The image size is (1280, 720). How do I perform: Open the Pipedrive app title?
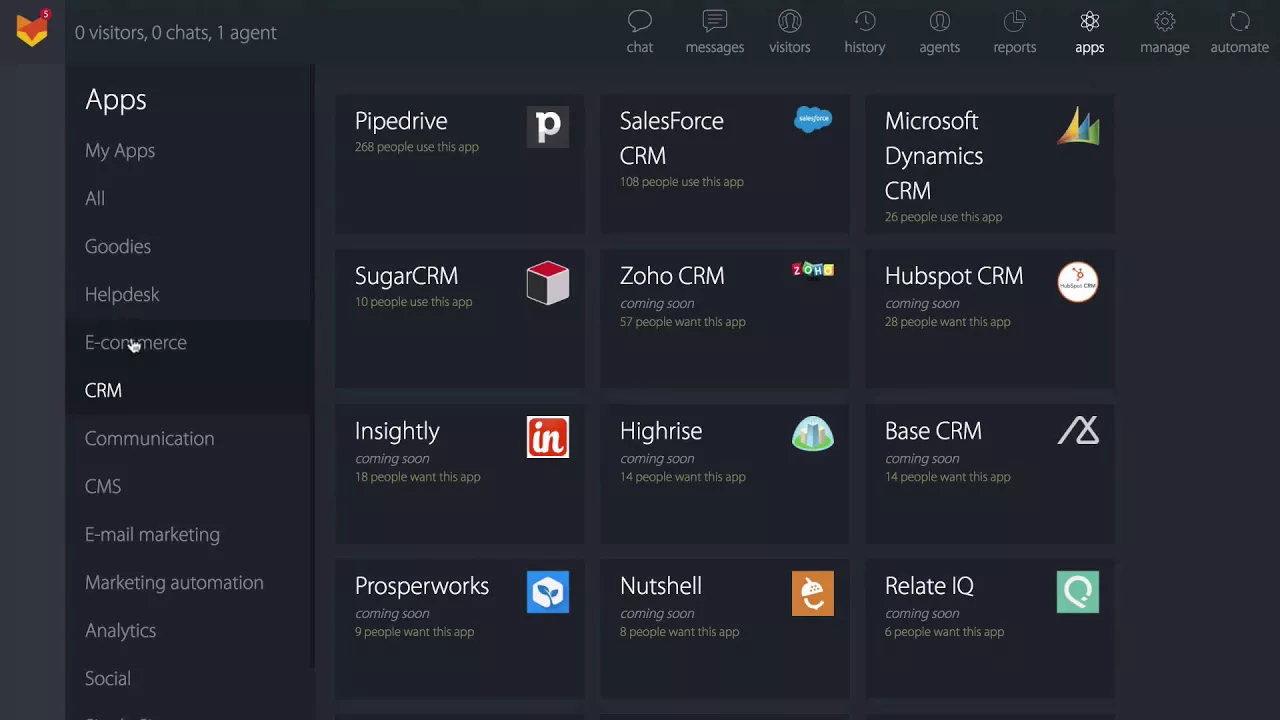pyautogui.click(x=401, y=121)
